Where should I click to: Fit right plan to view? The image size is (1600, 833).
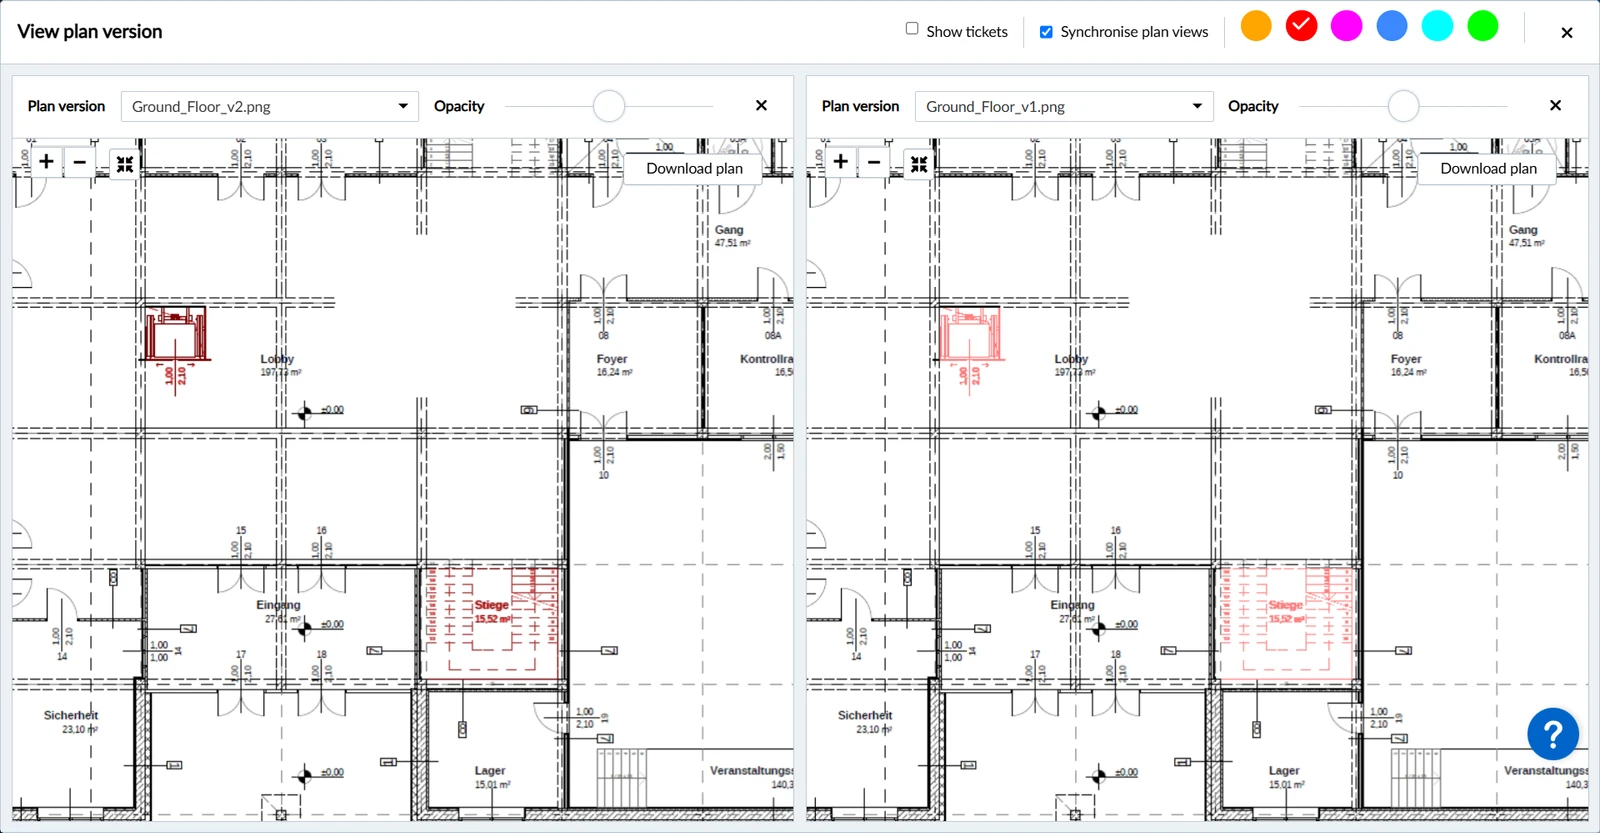pyautogui.click(x=919, y=163)
